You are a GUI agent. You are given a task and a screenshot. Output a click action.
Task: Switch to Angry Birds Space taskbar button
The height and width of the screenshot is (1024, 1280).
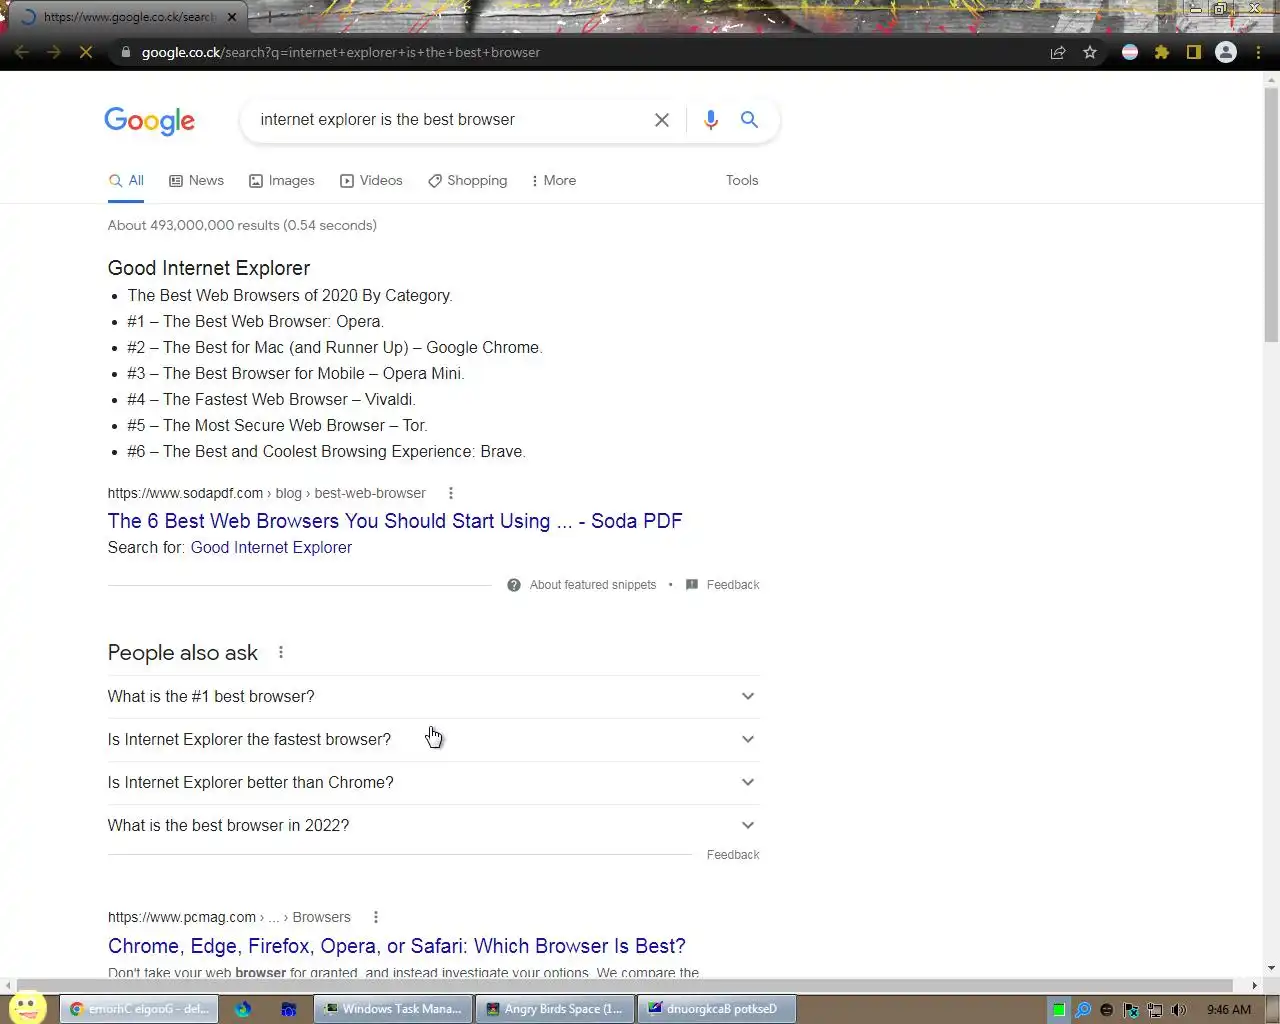click(x=555, y=1009)
